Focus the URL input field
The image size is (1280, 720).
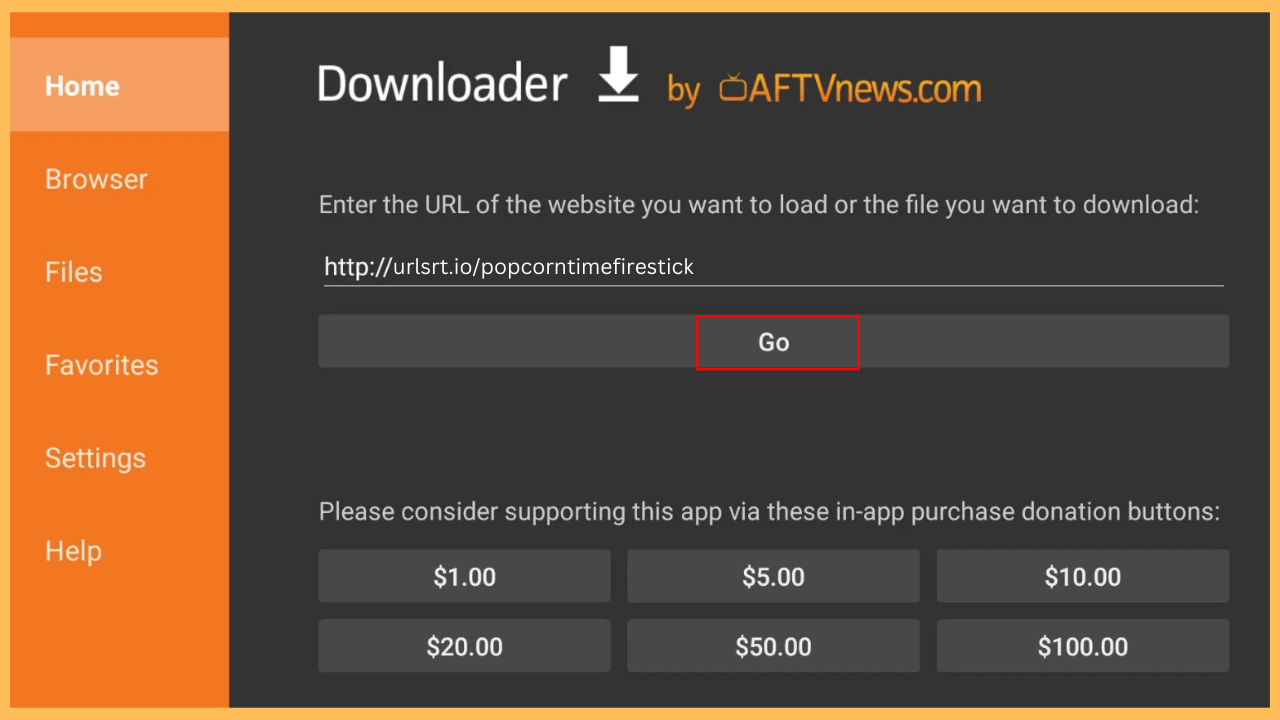[773, 267]
